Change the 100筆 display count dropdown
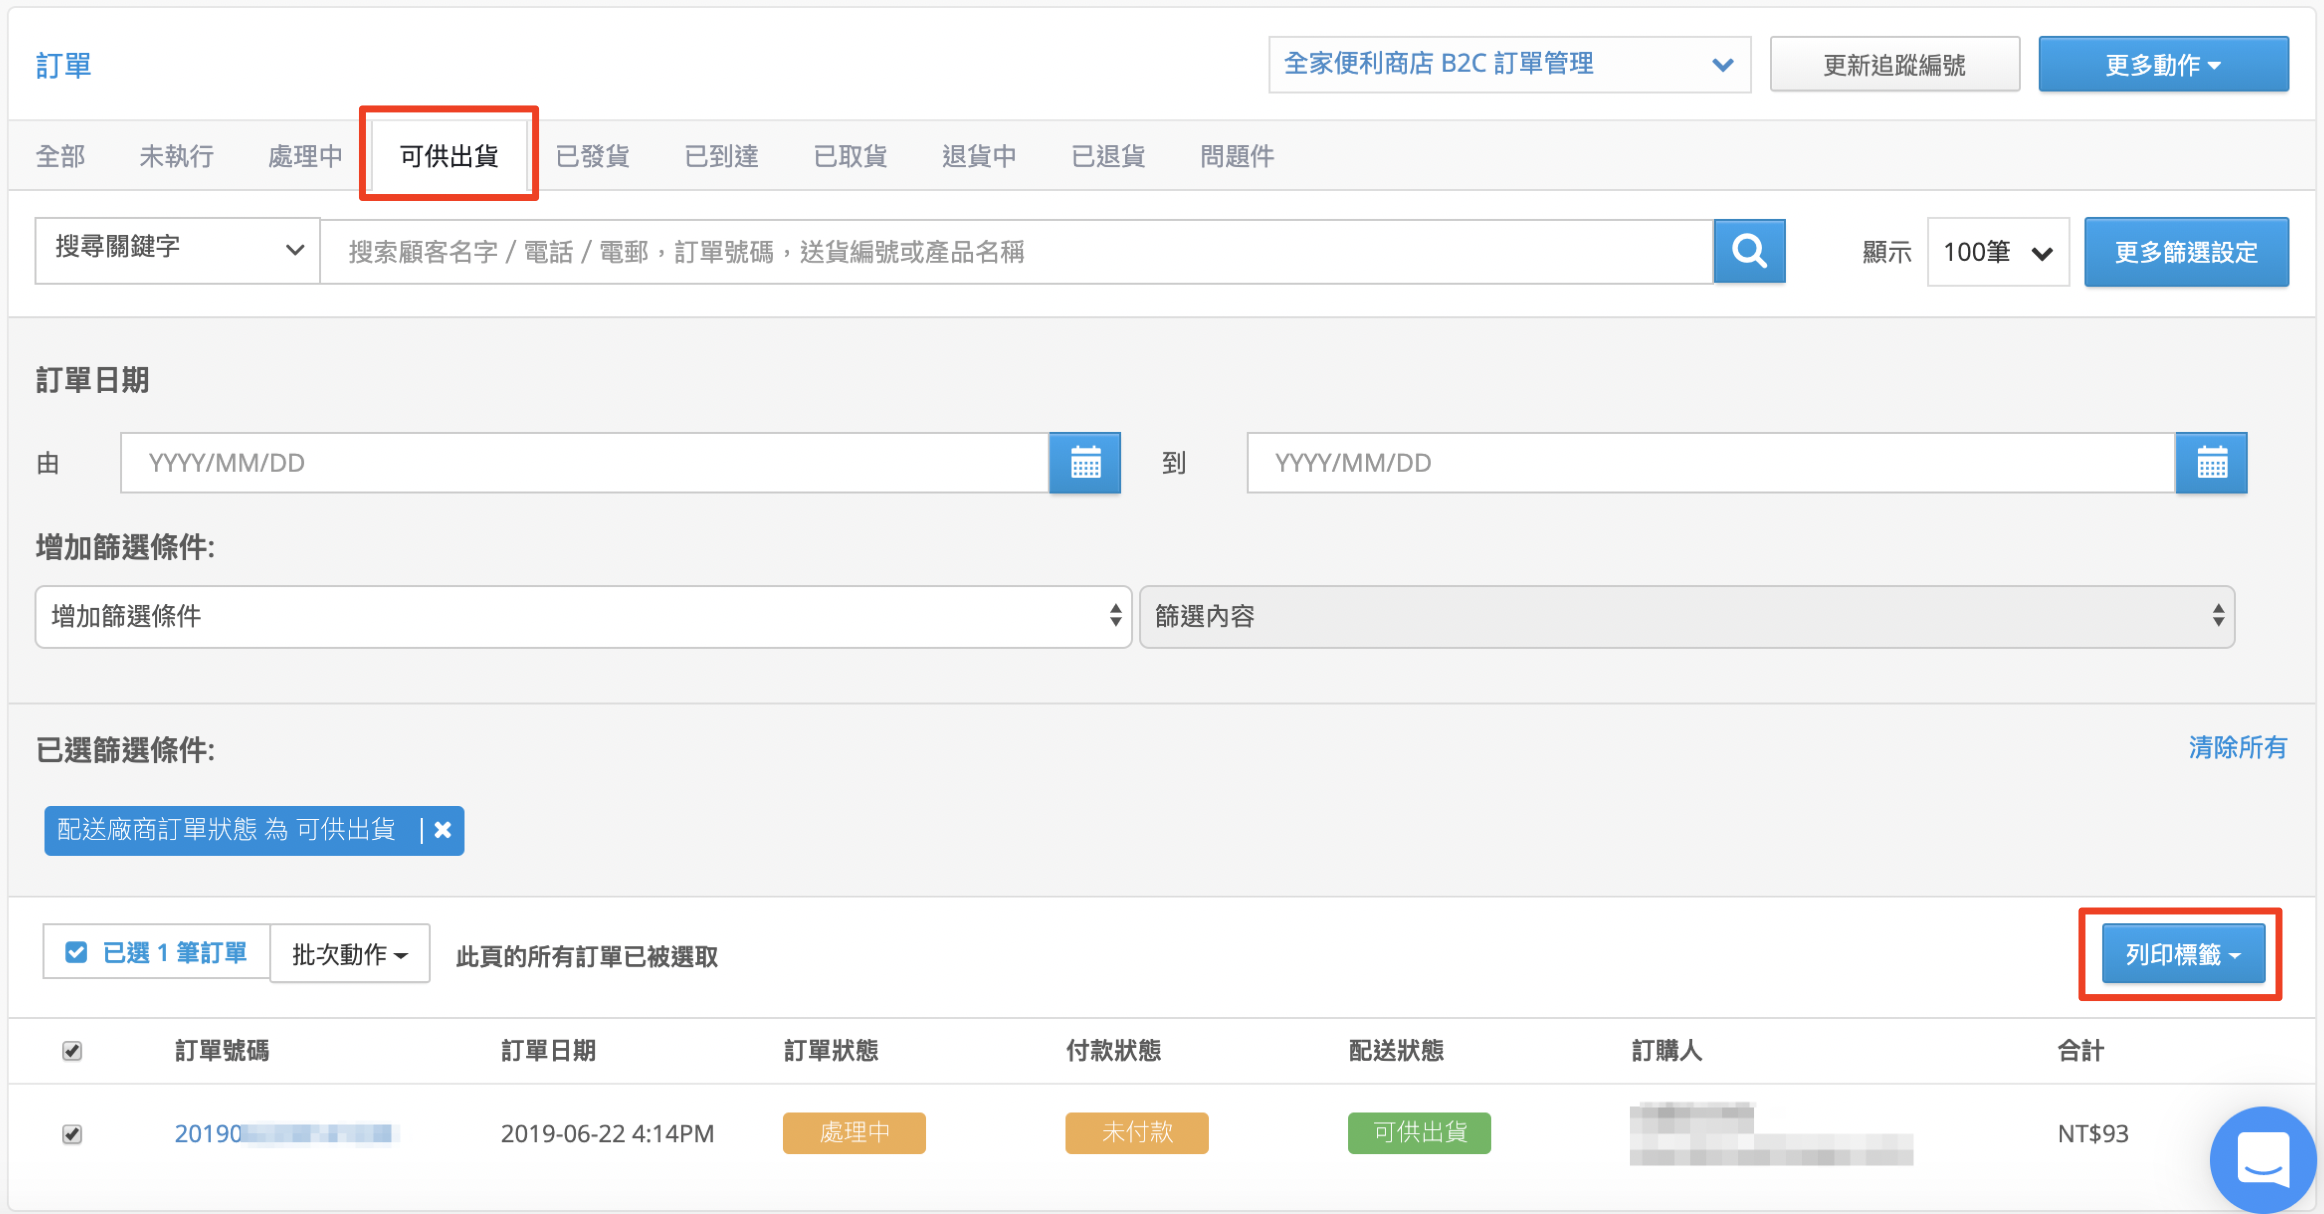This screenshot has width=2324, height=1214. tap(1997, 252)
